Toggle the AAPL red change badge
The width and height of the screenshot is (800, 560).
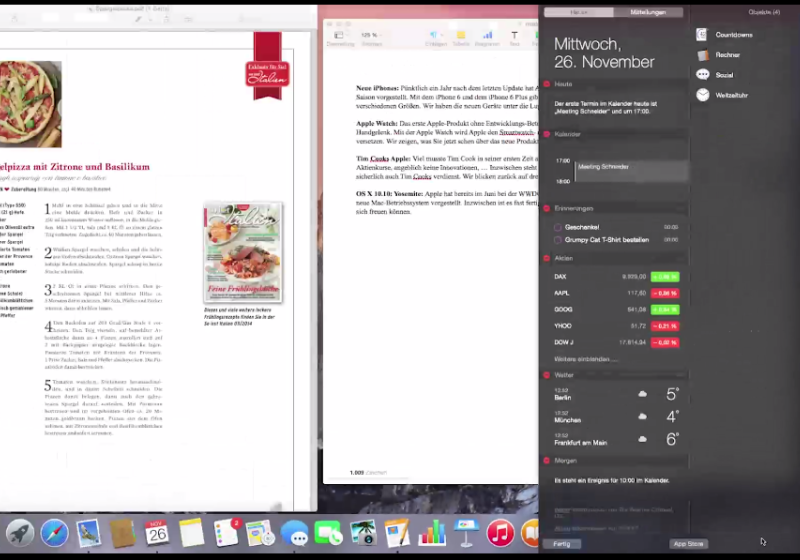pos(665,293)
